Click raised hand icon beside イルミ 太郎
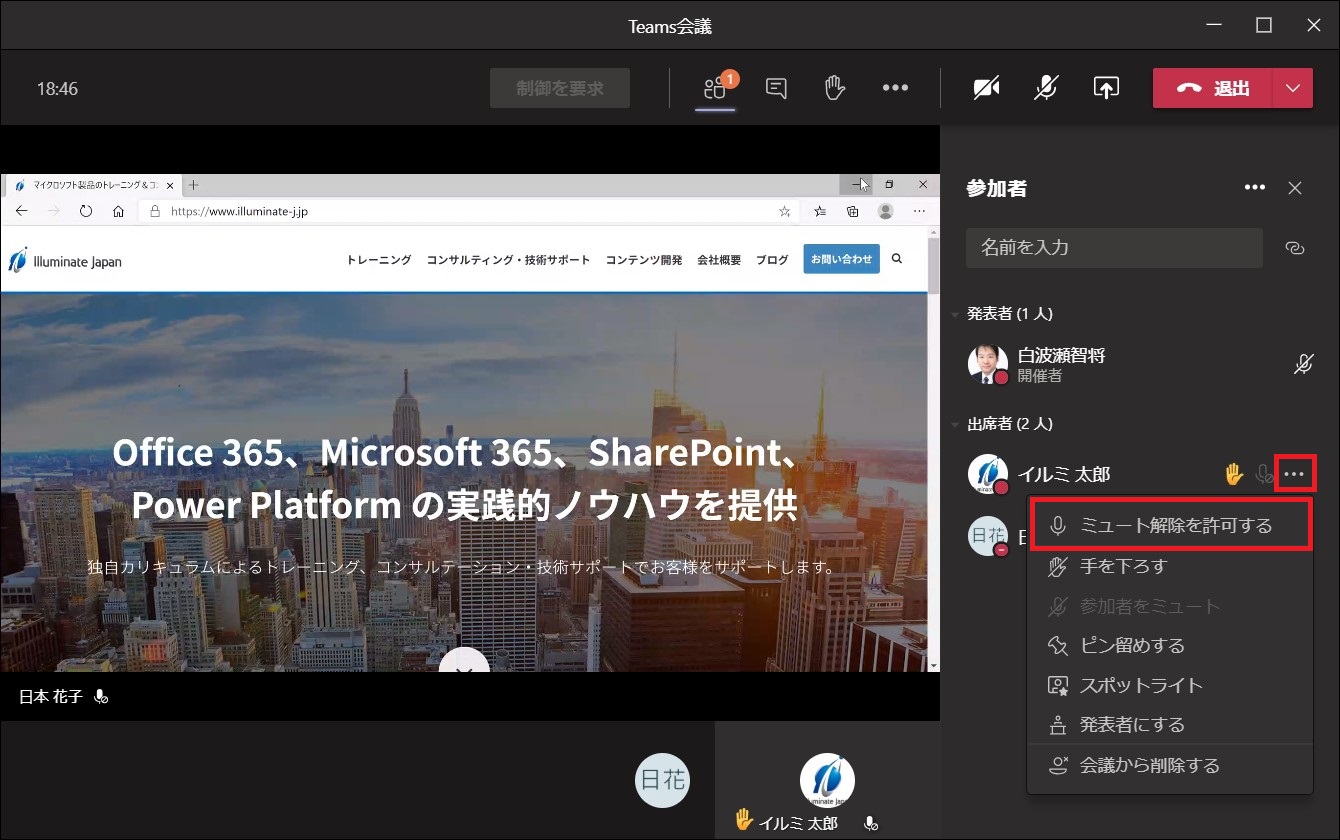The image size is (1340, 840). (x=1234, y=474)
